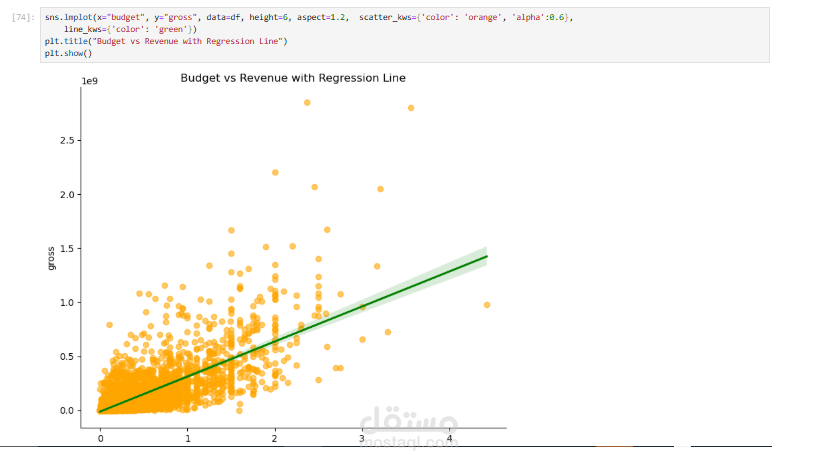Click the x-axis tick label 1
Screen dimensions: 819x460
[188, 439]
